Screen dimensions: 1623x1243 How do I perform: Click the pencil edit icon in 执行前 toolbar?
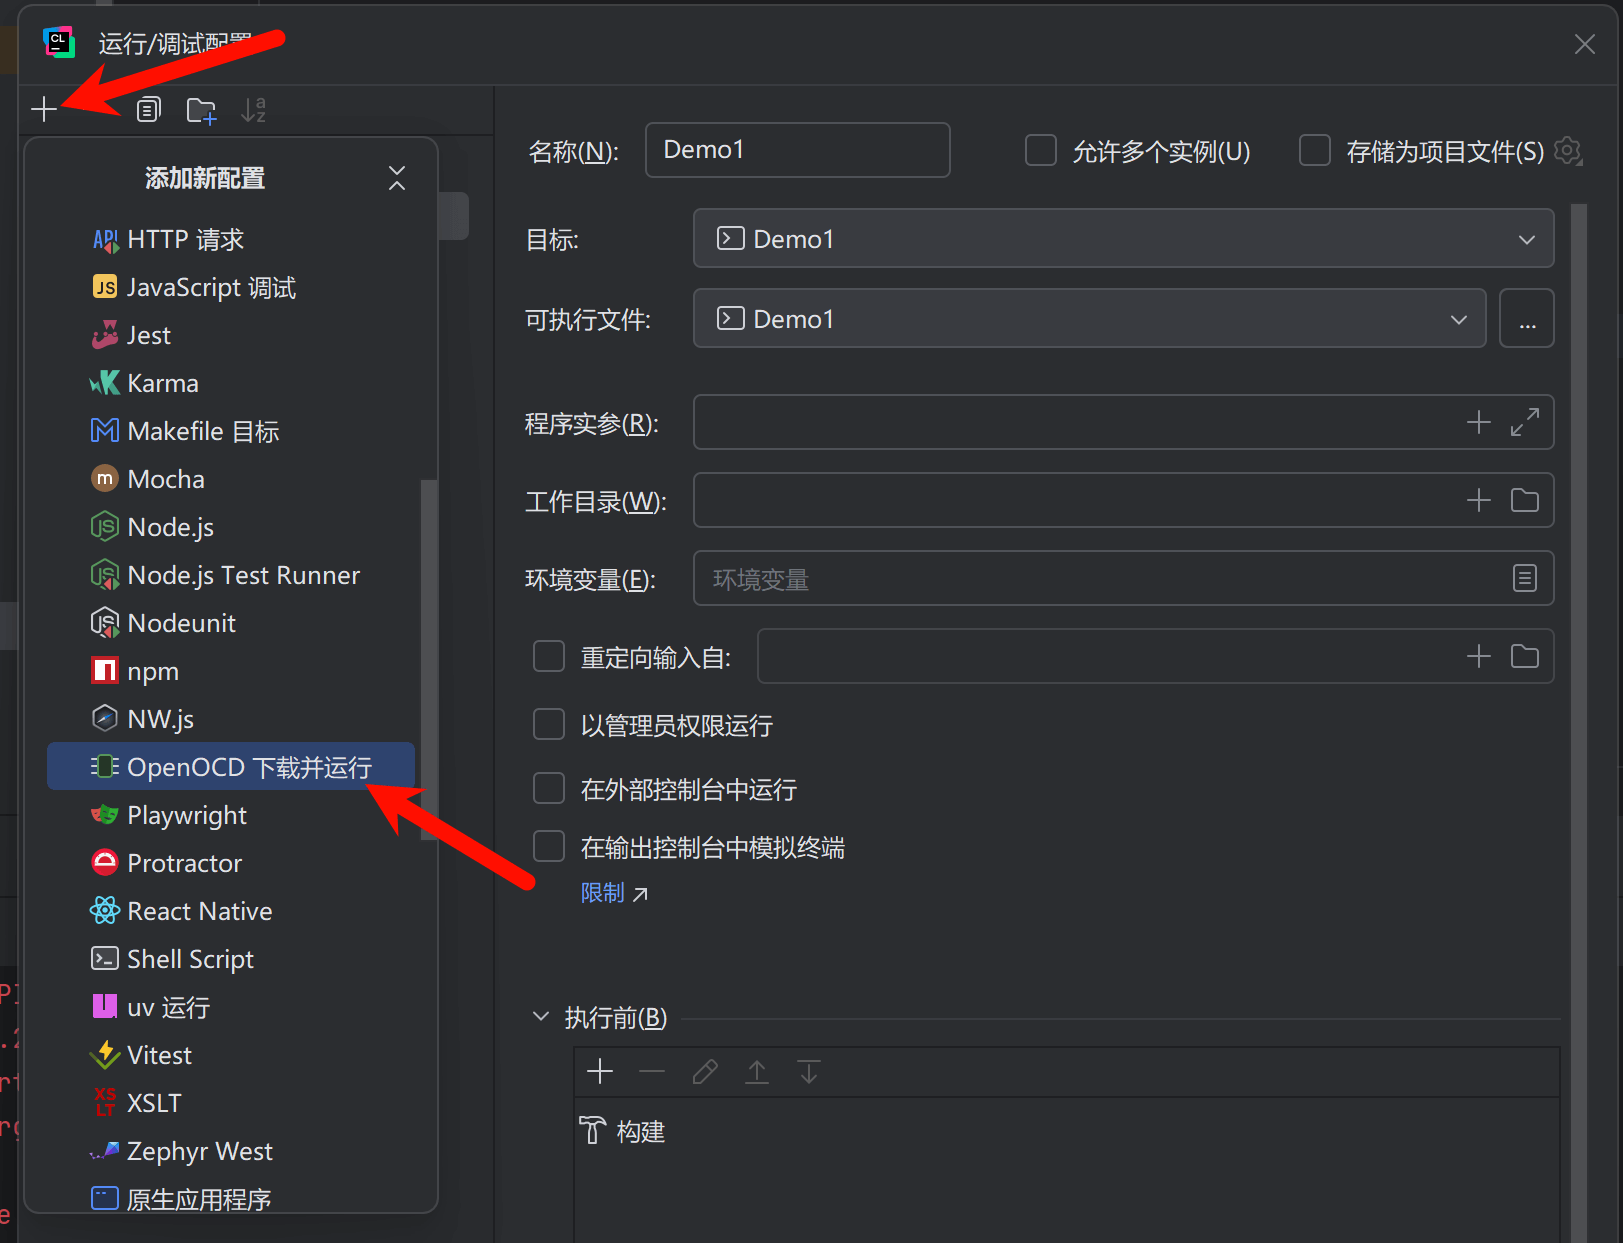point(704,1071)
